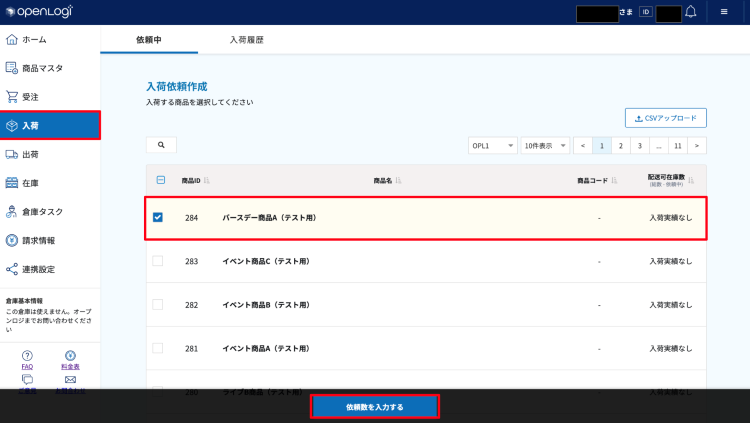Switch to the 入荷履歴 tab
The height and width of the screenshot is (423, 750).
click(245, 39)
